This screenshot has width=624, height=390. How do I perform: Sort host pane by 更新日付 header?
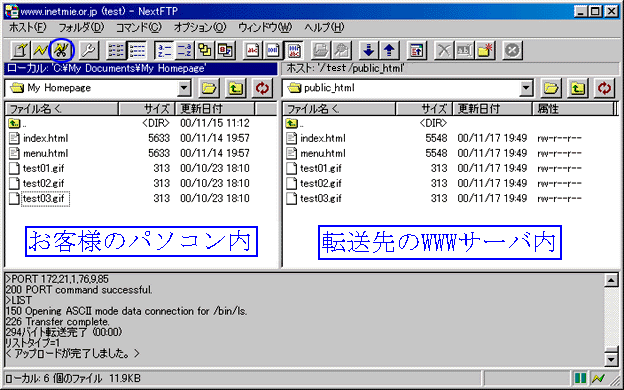493,109
